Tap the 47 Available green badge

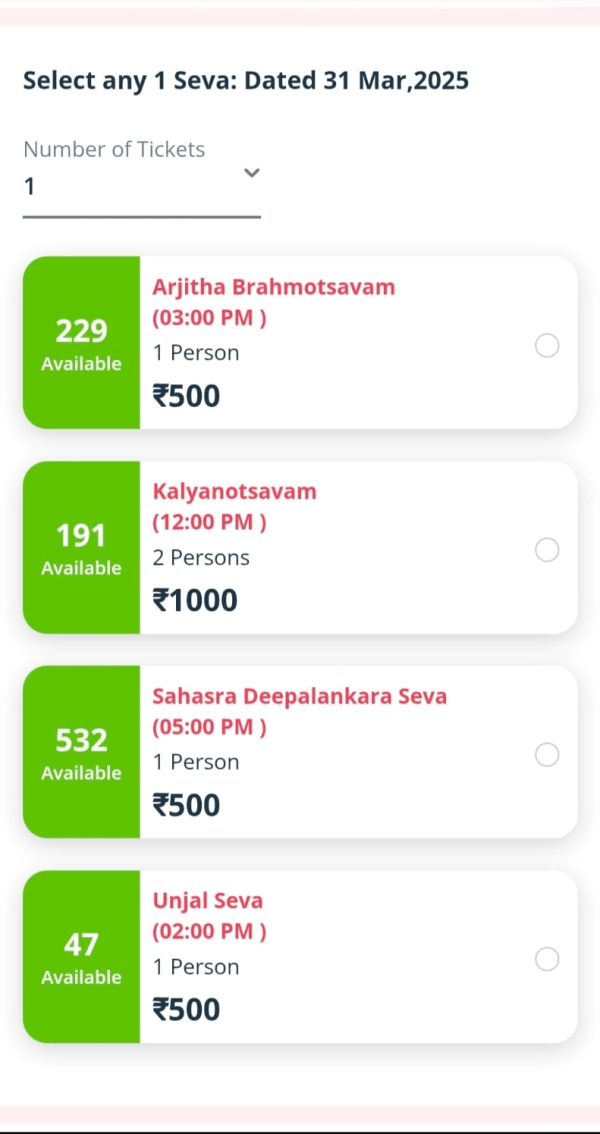click(81, 956)
